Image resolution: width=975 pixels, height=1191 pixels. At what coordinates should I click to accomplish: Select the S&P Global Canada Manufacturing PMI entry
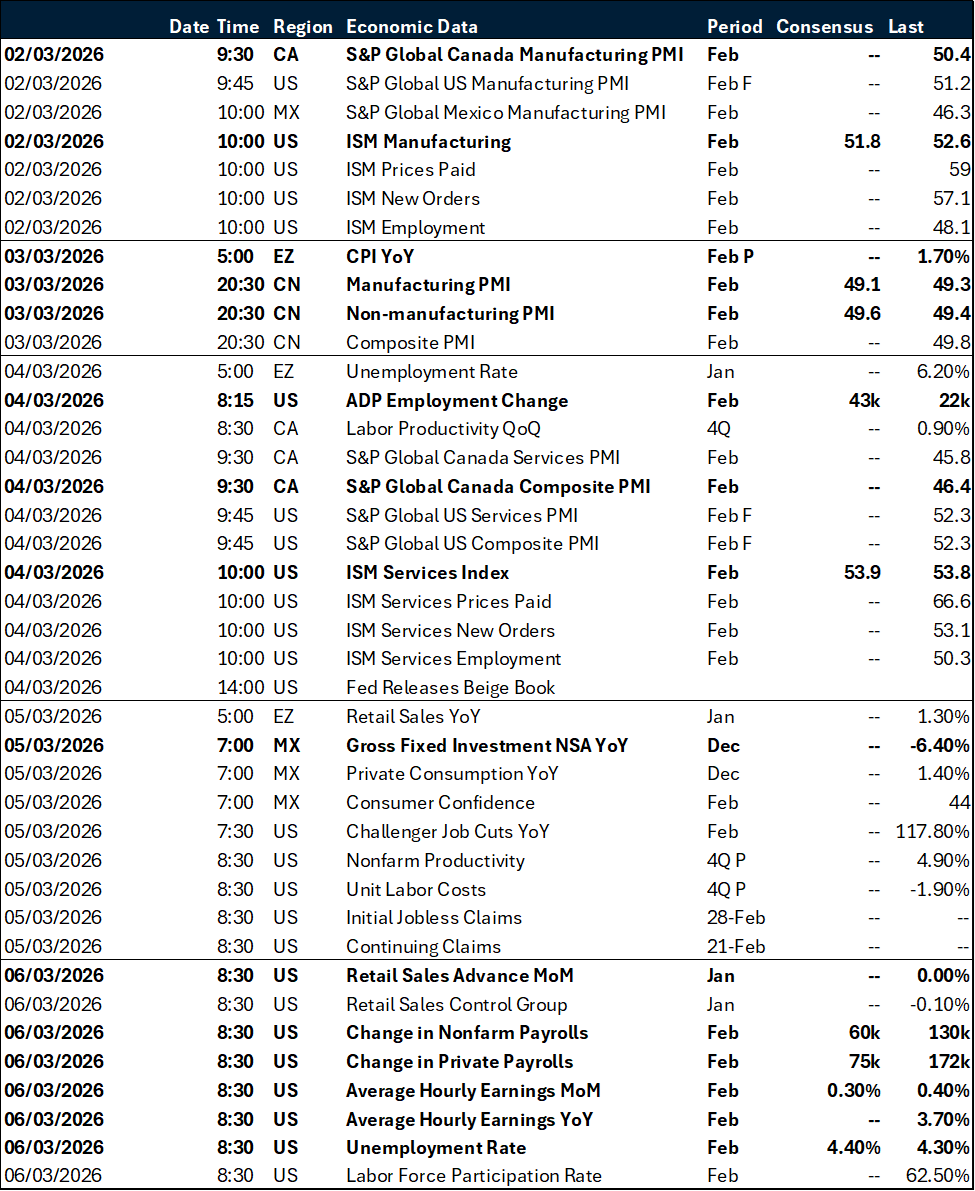tap(513, 55)
